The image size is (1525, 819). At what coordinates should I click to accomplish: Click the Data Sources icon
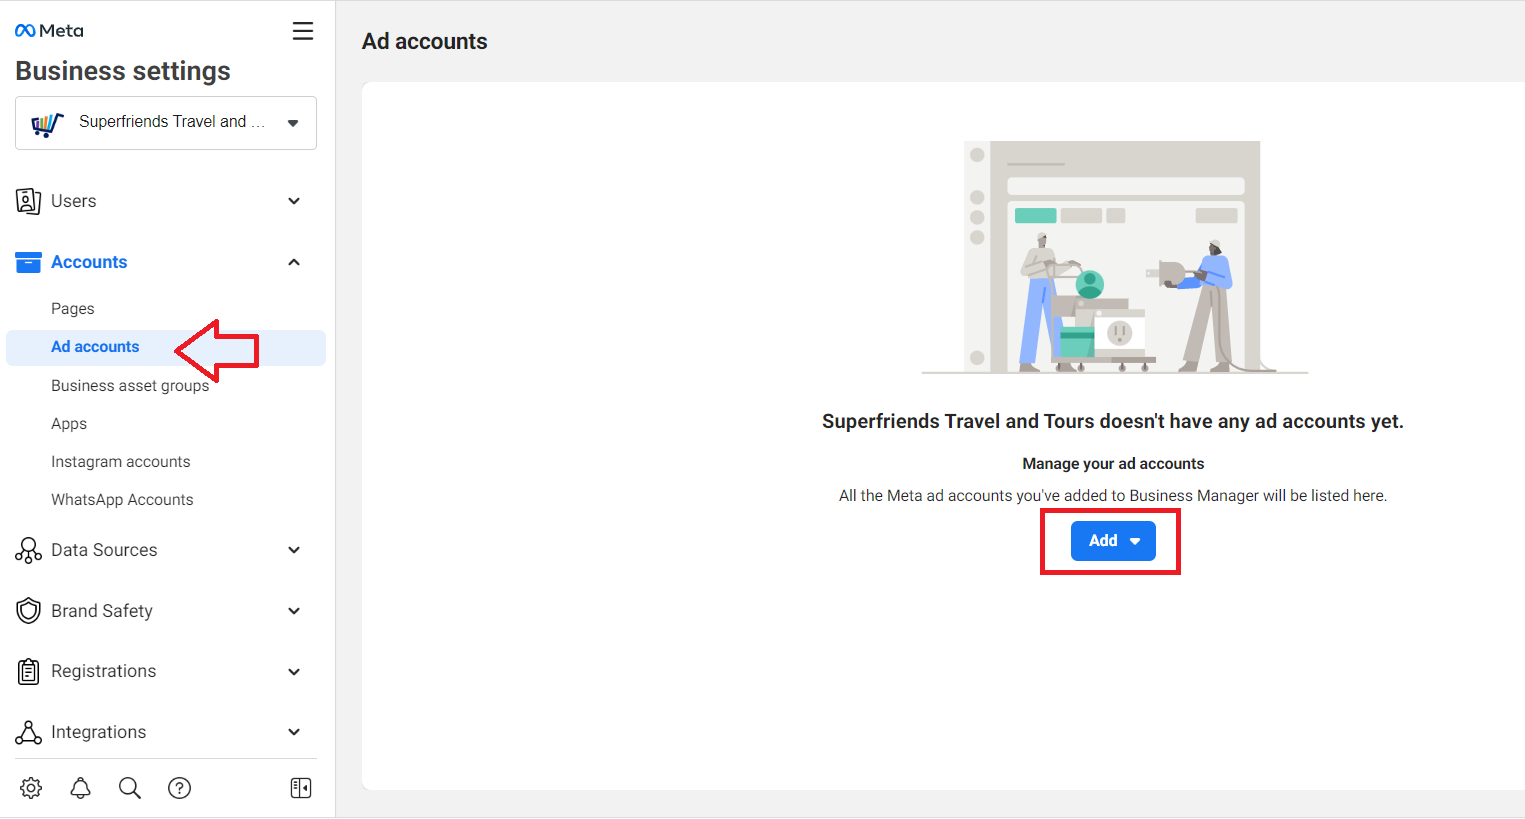click(29, 550)
